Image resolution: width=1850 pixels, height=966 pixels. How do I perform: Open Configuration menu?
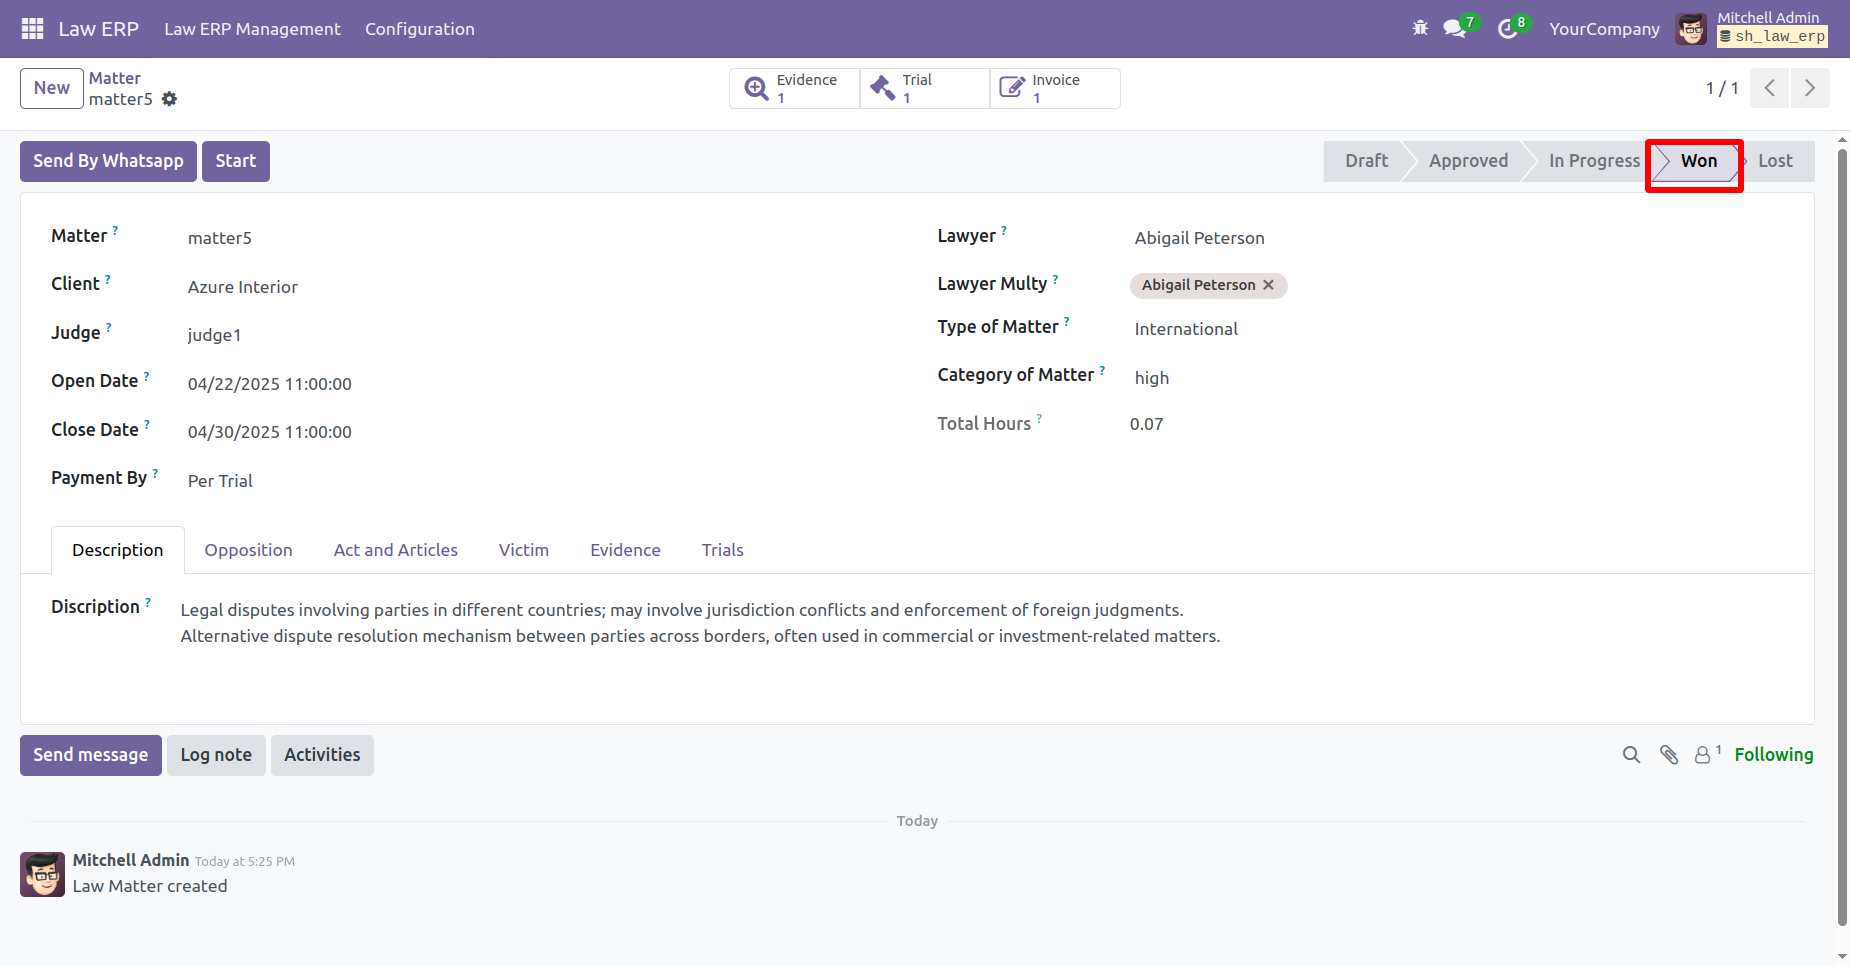click(420, 29)
